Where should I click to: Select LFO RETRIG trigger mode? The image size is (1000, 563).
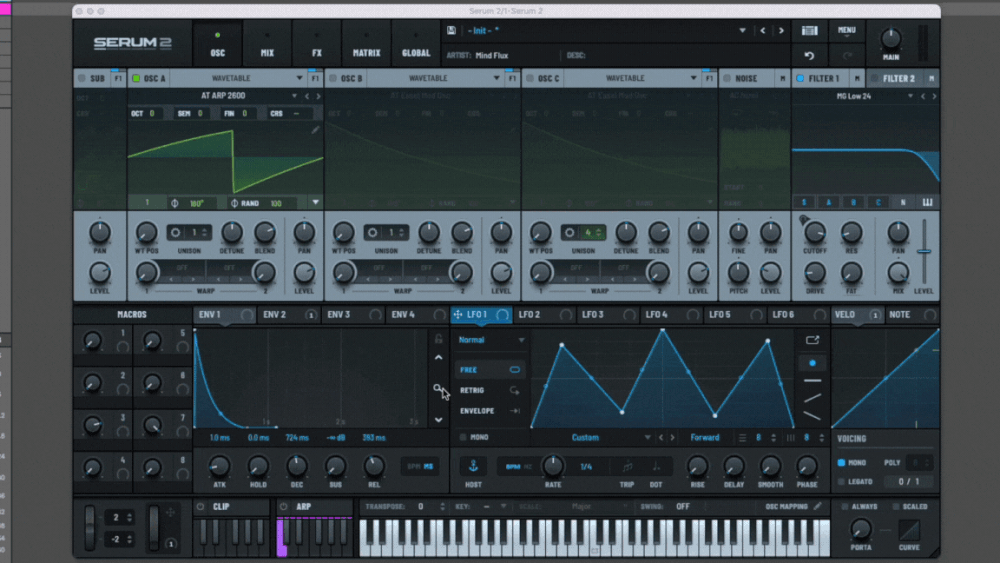(x=490, y=390)
